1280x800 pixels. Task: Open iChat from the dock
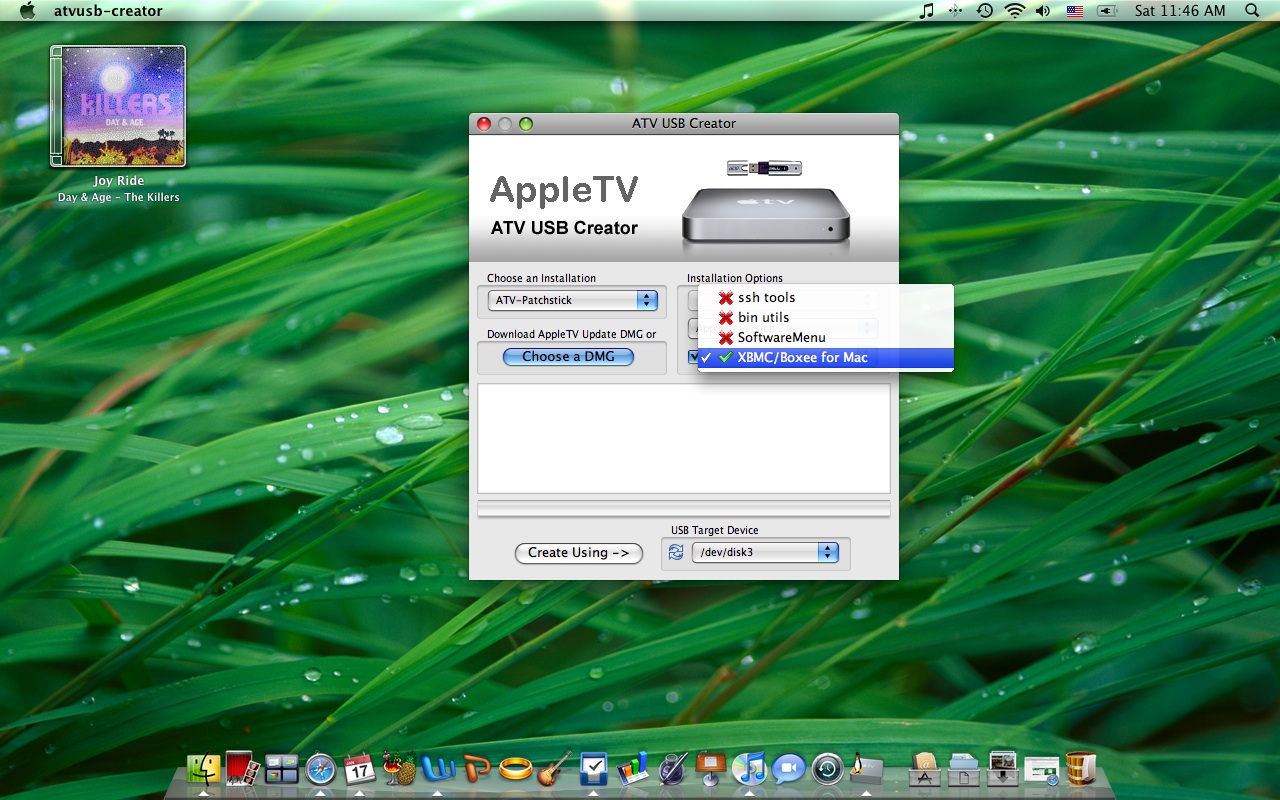[788, 768]
